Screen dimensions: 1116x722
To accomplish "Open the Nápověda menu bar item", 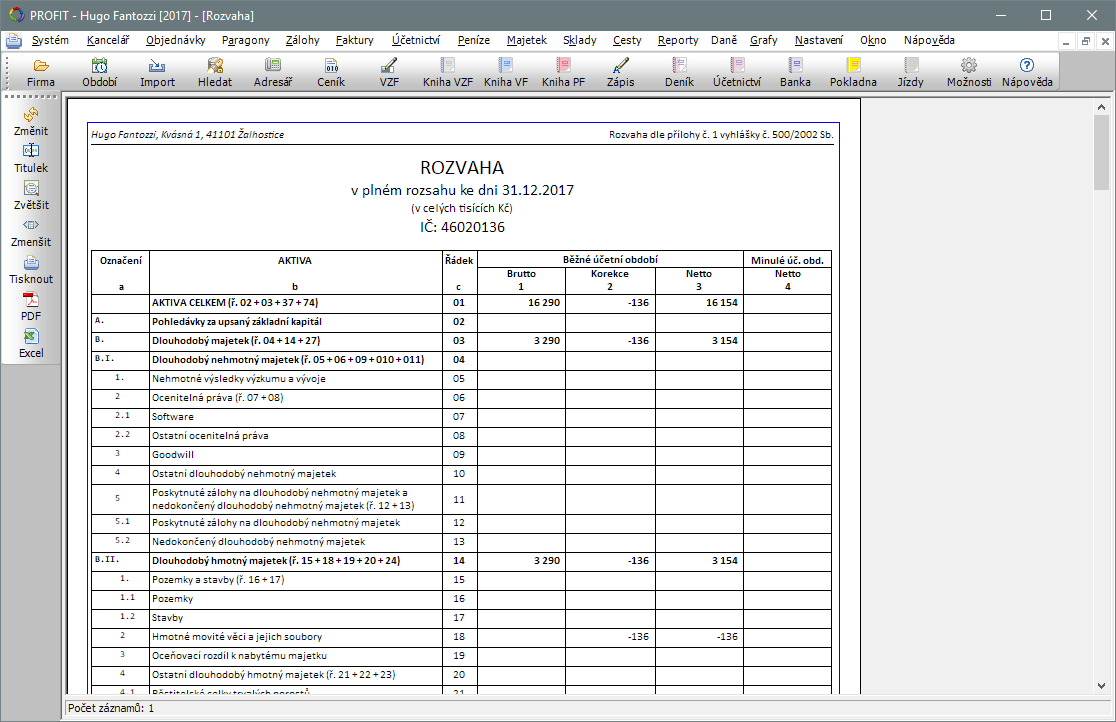I will 929,41.
